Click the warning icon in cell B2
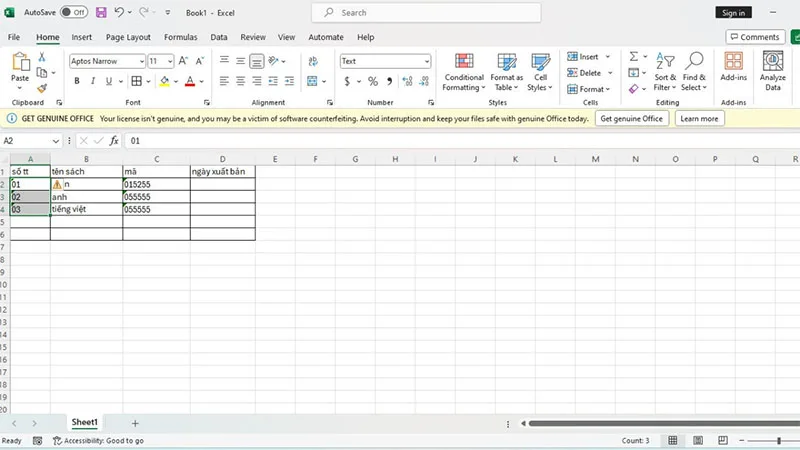This screenshot has width=800, height=450. pyautogui.click(x=57, y=185)
